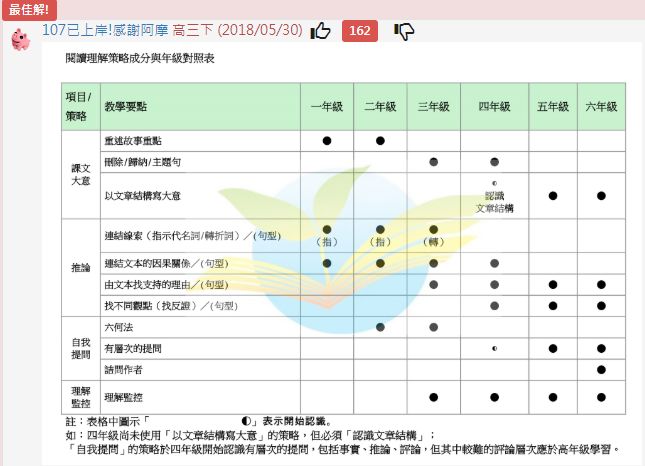Click the 詰問作者 row label
Screen dimensions: 645x466
(123, 370)
